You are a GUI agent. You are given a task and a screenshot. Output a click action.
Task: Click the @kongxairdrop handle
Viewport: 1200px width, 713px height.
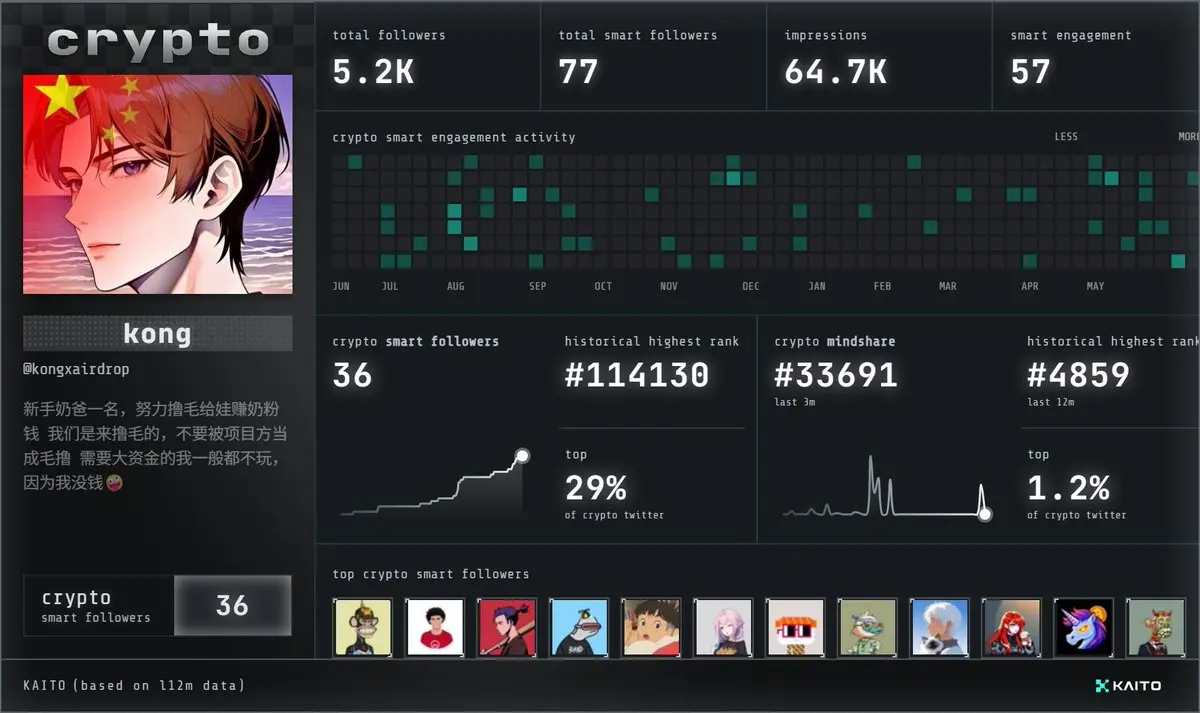click(76, 369)
